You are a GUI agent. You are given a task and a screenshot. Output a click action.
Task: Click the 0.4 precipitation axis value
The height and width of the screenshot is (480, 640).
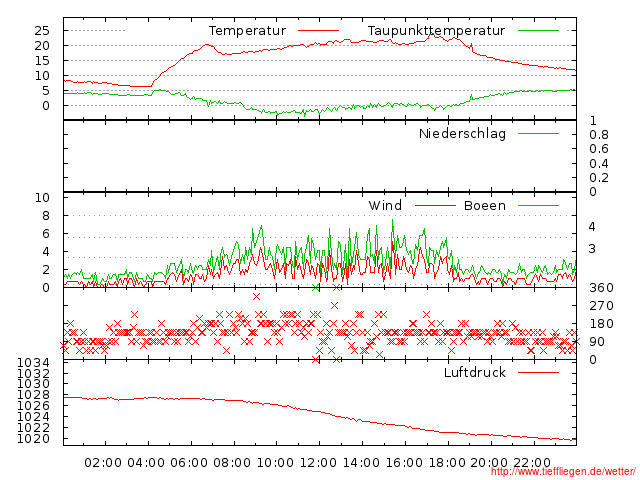(x=599, y=164)
